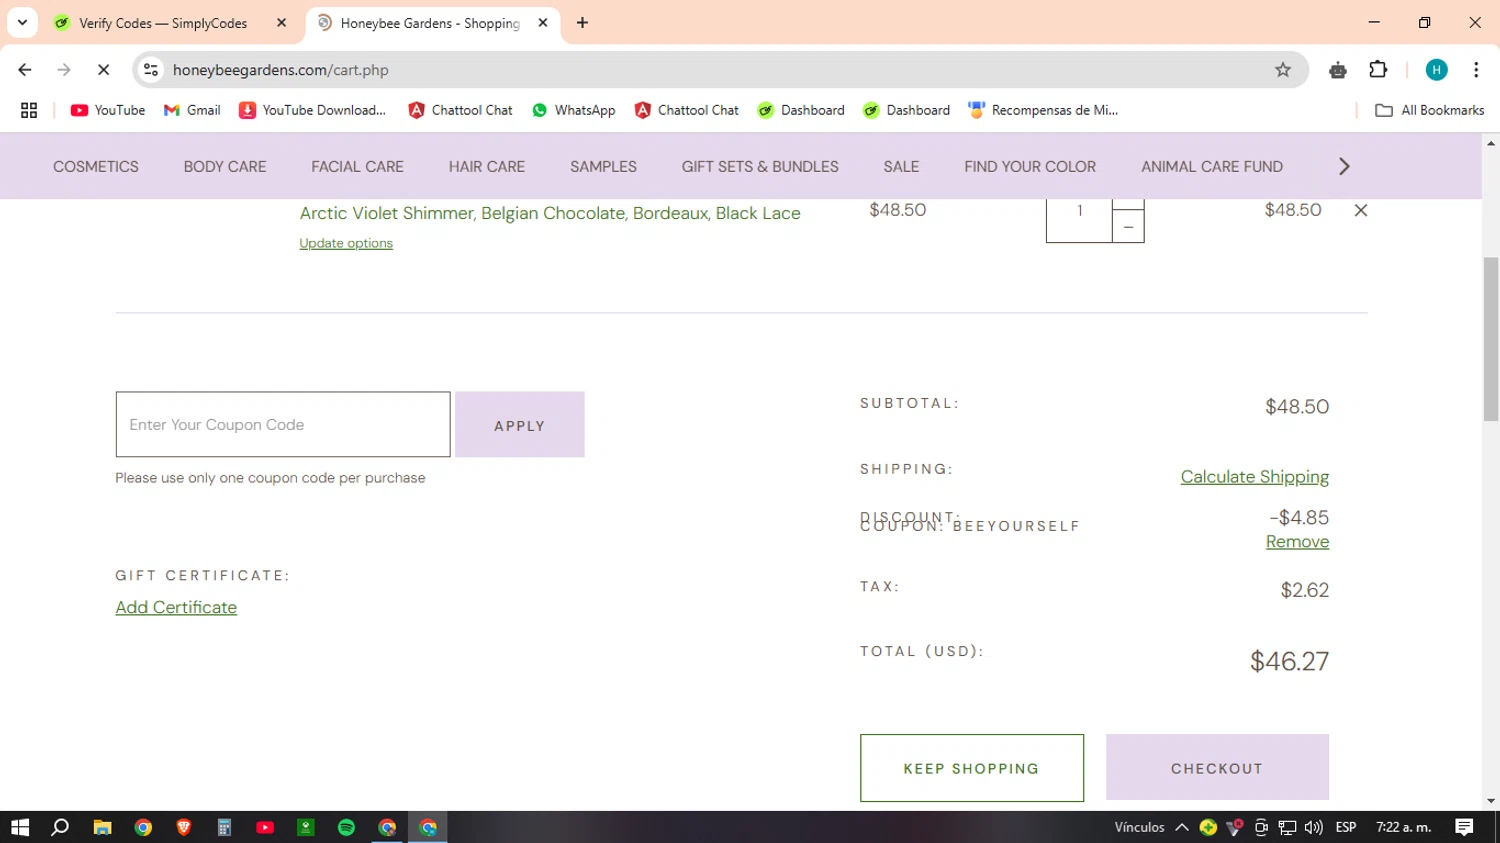This screenshot has width=1500, height=843.
Task: Open the product name link Arctic Violet Shimmer
Action: 550,213
